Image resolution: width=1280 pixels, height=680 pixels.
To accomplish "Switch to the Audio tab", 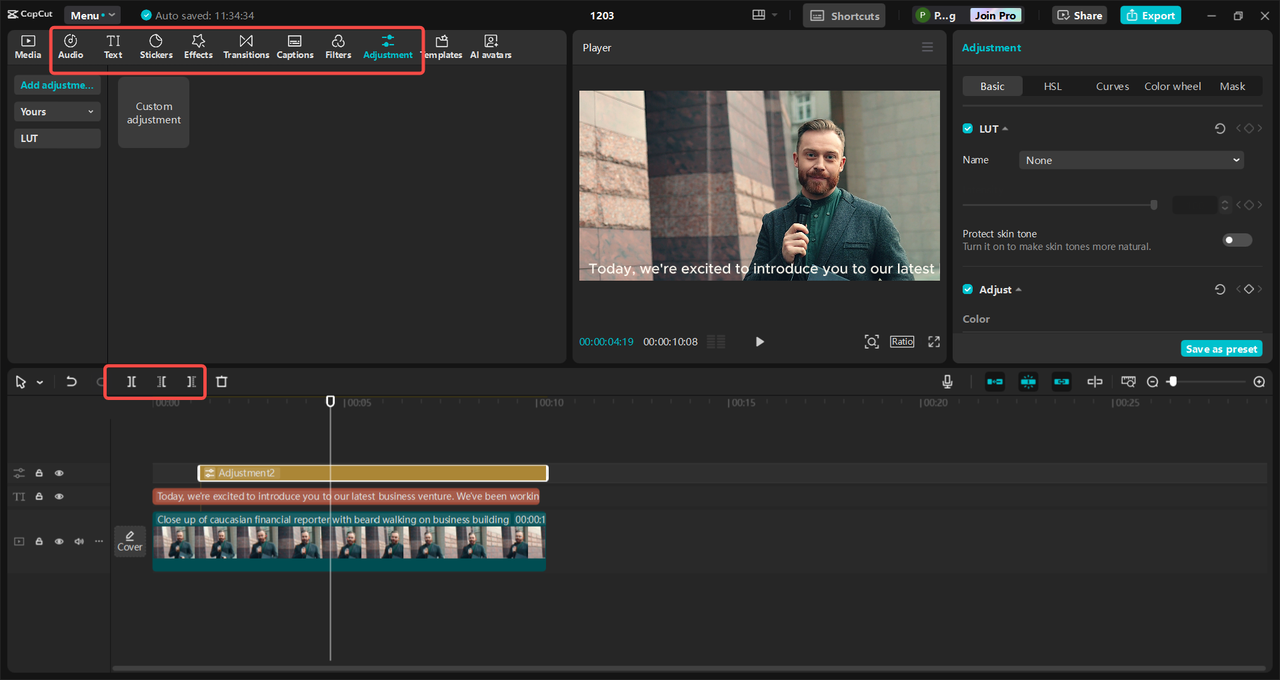I will (71, 47).
